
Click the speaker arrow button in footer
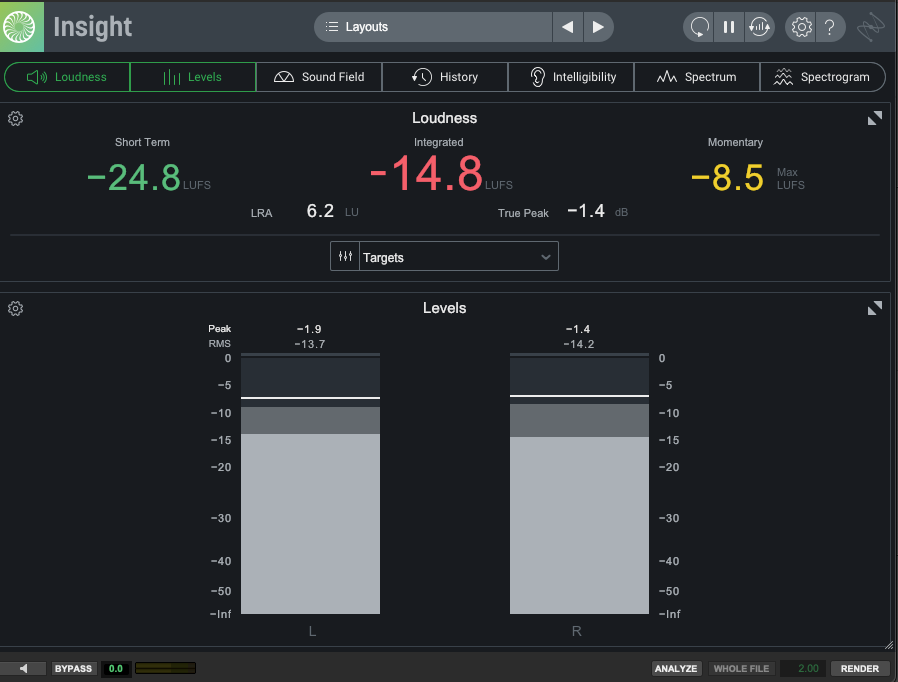pos(23,668)
